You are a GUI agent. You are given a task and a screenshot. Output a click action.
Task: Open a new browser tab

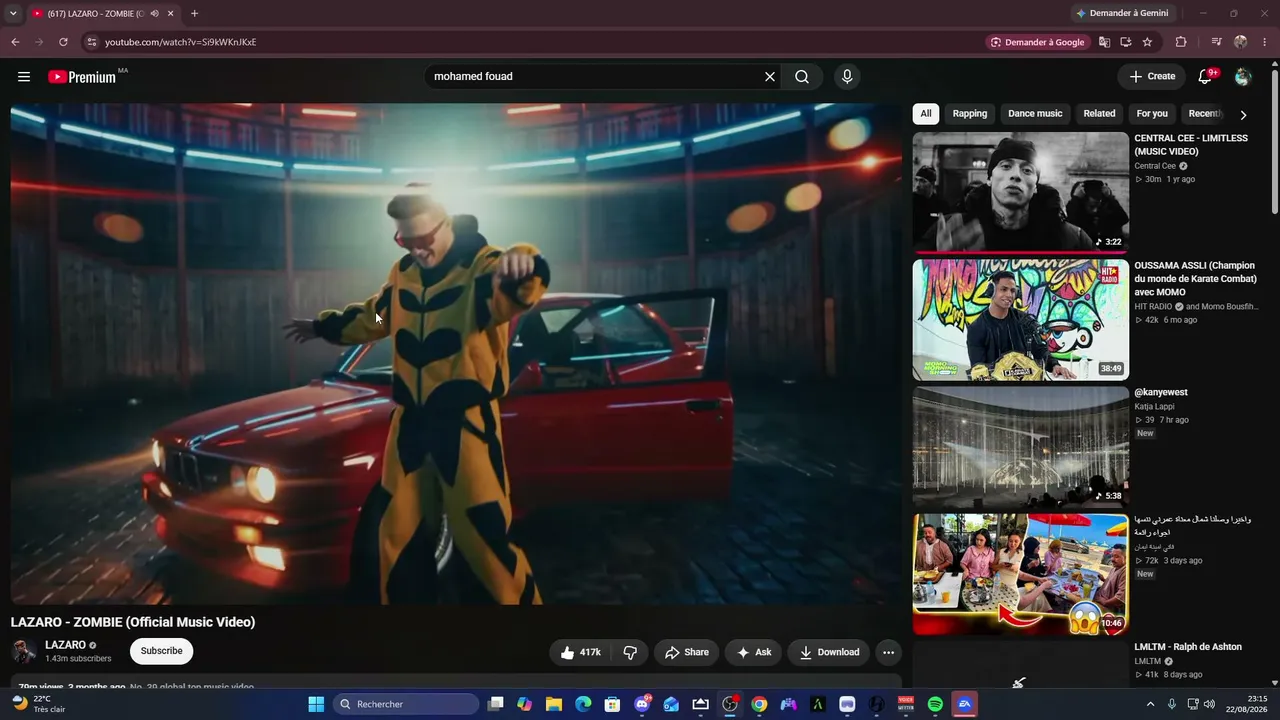tap(194, 14)
